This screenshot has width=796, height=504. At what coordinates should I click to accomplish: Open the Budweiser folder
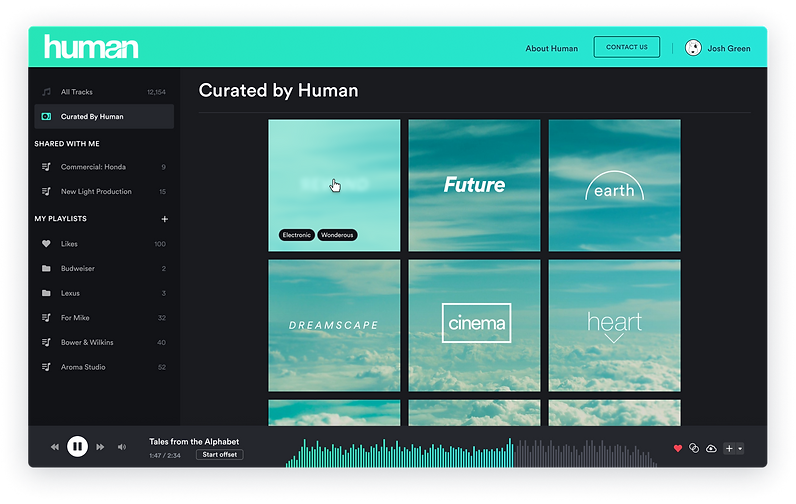[x=104, y=268]
